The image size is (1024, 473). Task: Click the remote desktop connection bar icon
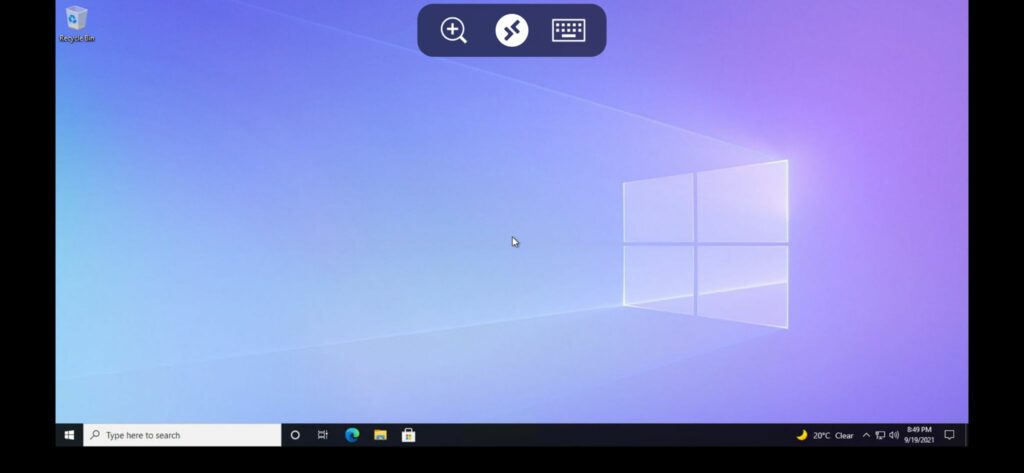511,30
